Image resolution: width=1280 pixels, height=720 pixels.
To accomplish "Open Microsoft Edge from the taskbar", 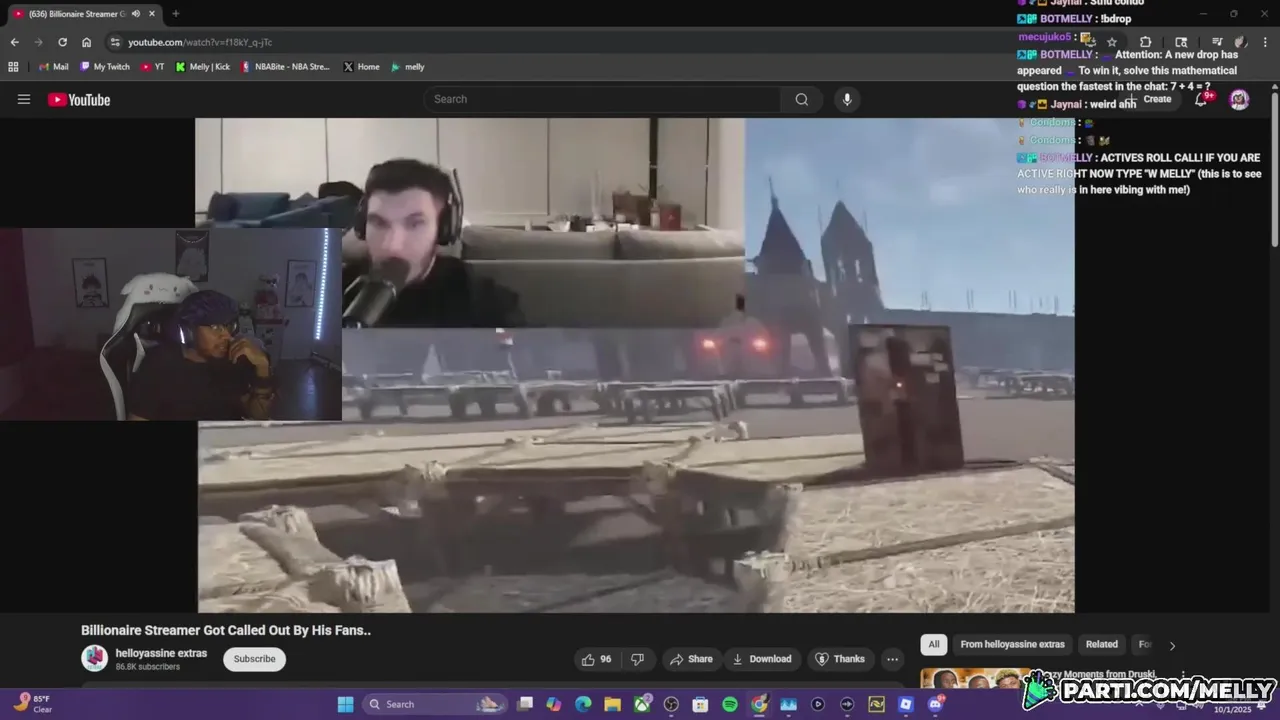I will point(583,704).
